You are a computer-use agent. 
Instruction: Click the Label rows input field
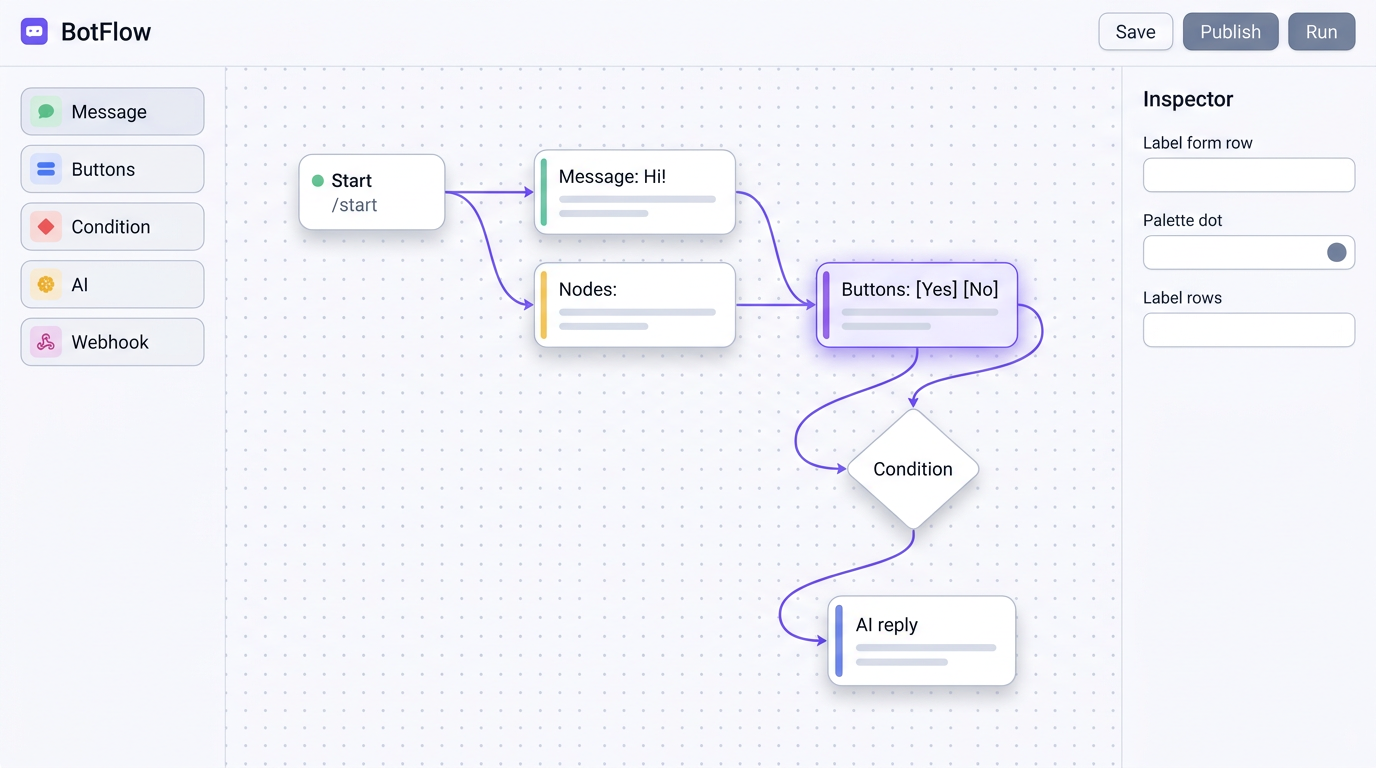1249,330
